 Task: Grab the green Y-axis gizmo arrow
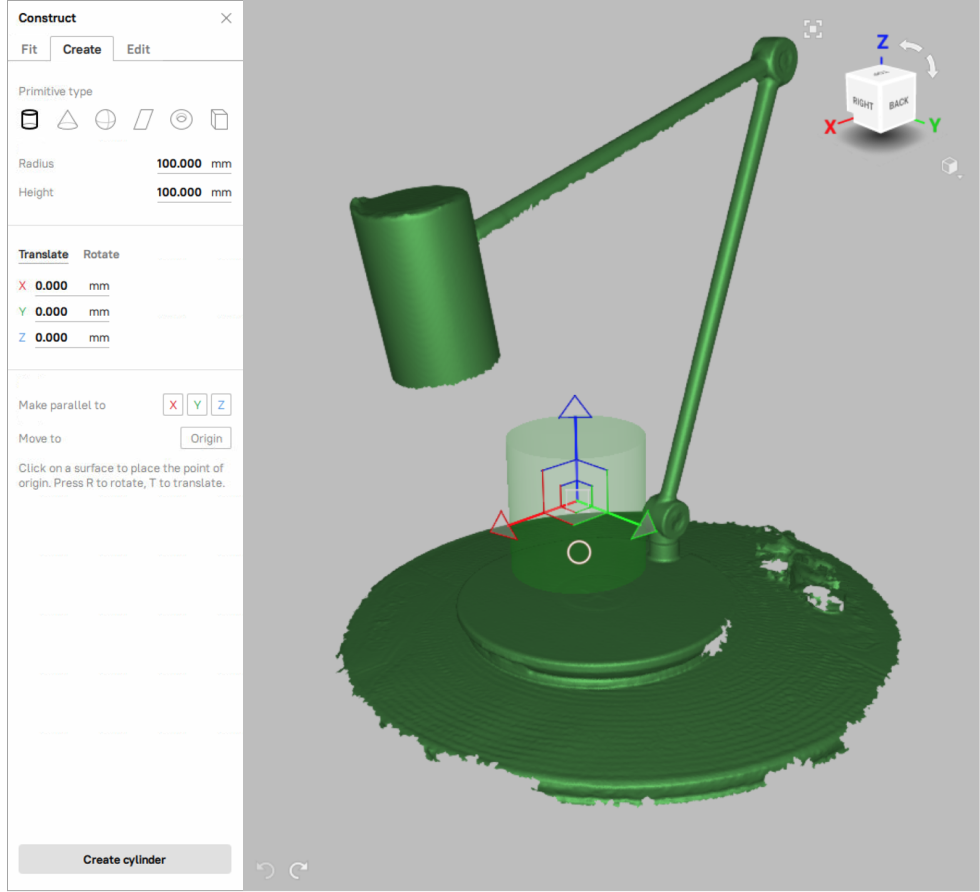[644, 525]
